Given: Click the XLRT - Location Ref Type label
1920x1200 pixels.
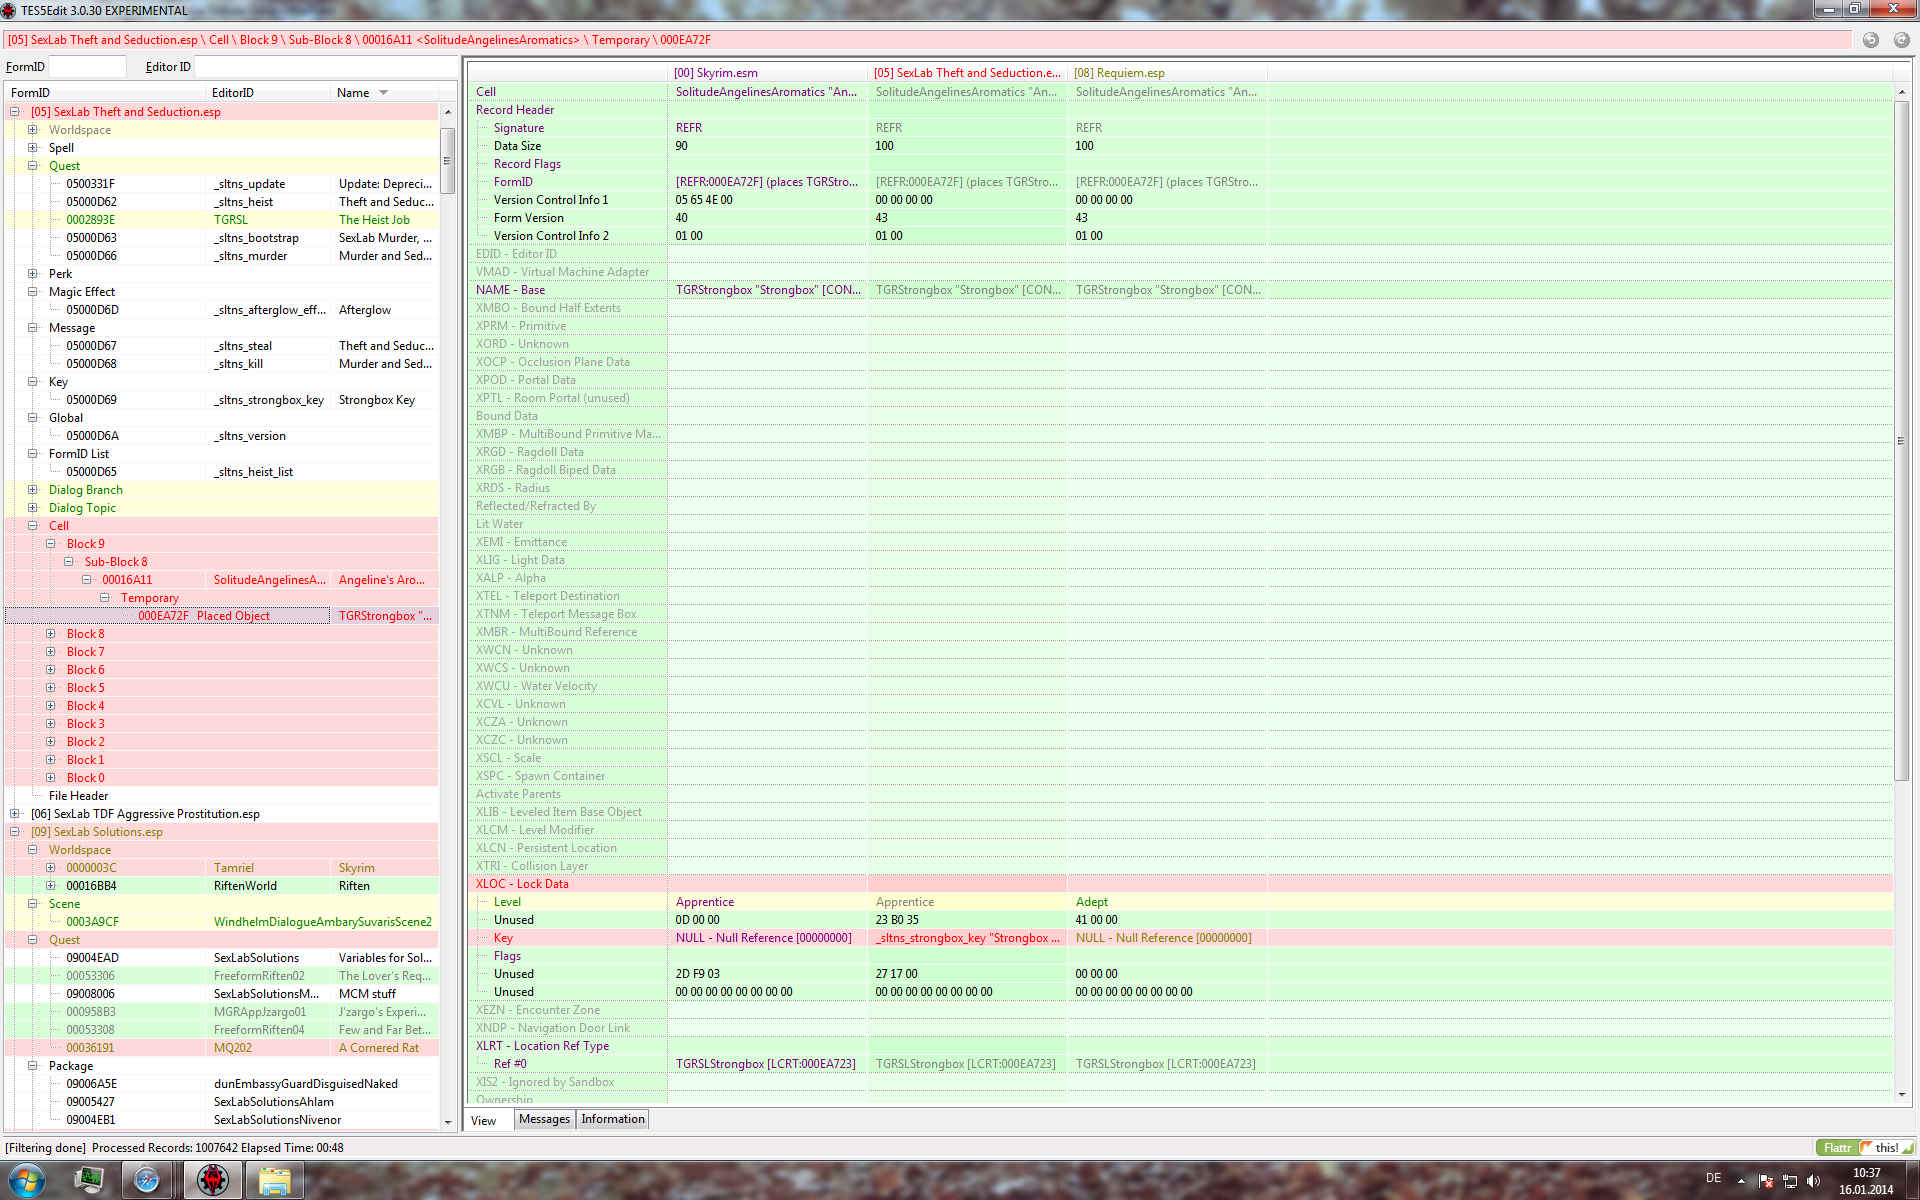Looking at the screenshot, I should click(x=542, y=1046).
